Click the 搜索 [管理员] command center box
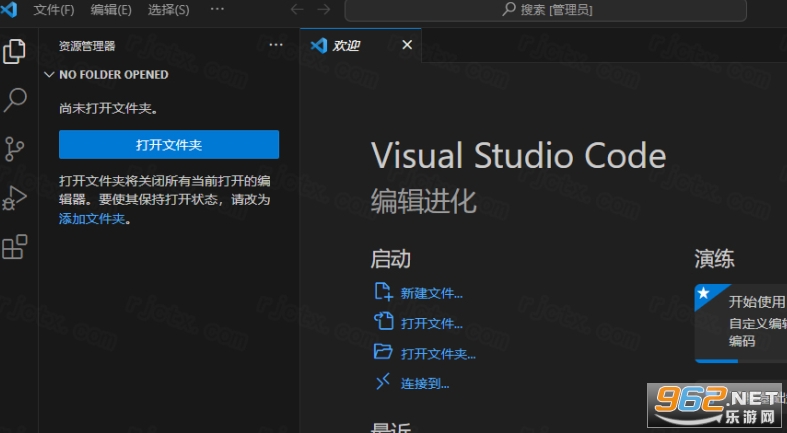787x433 pixels. click(546, 10)
